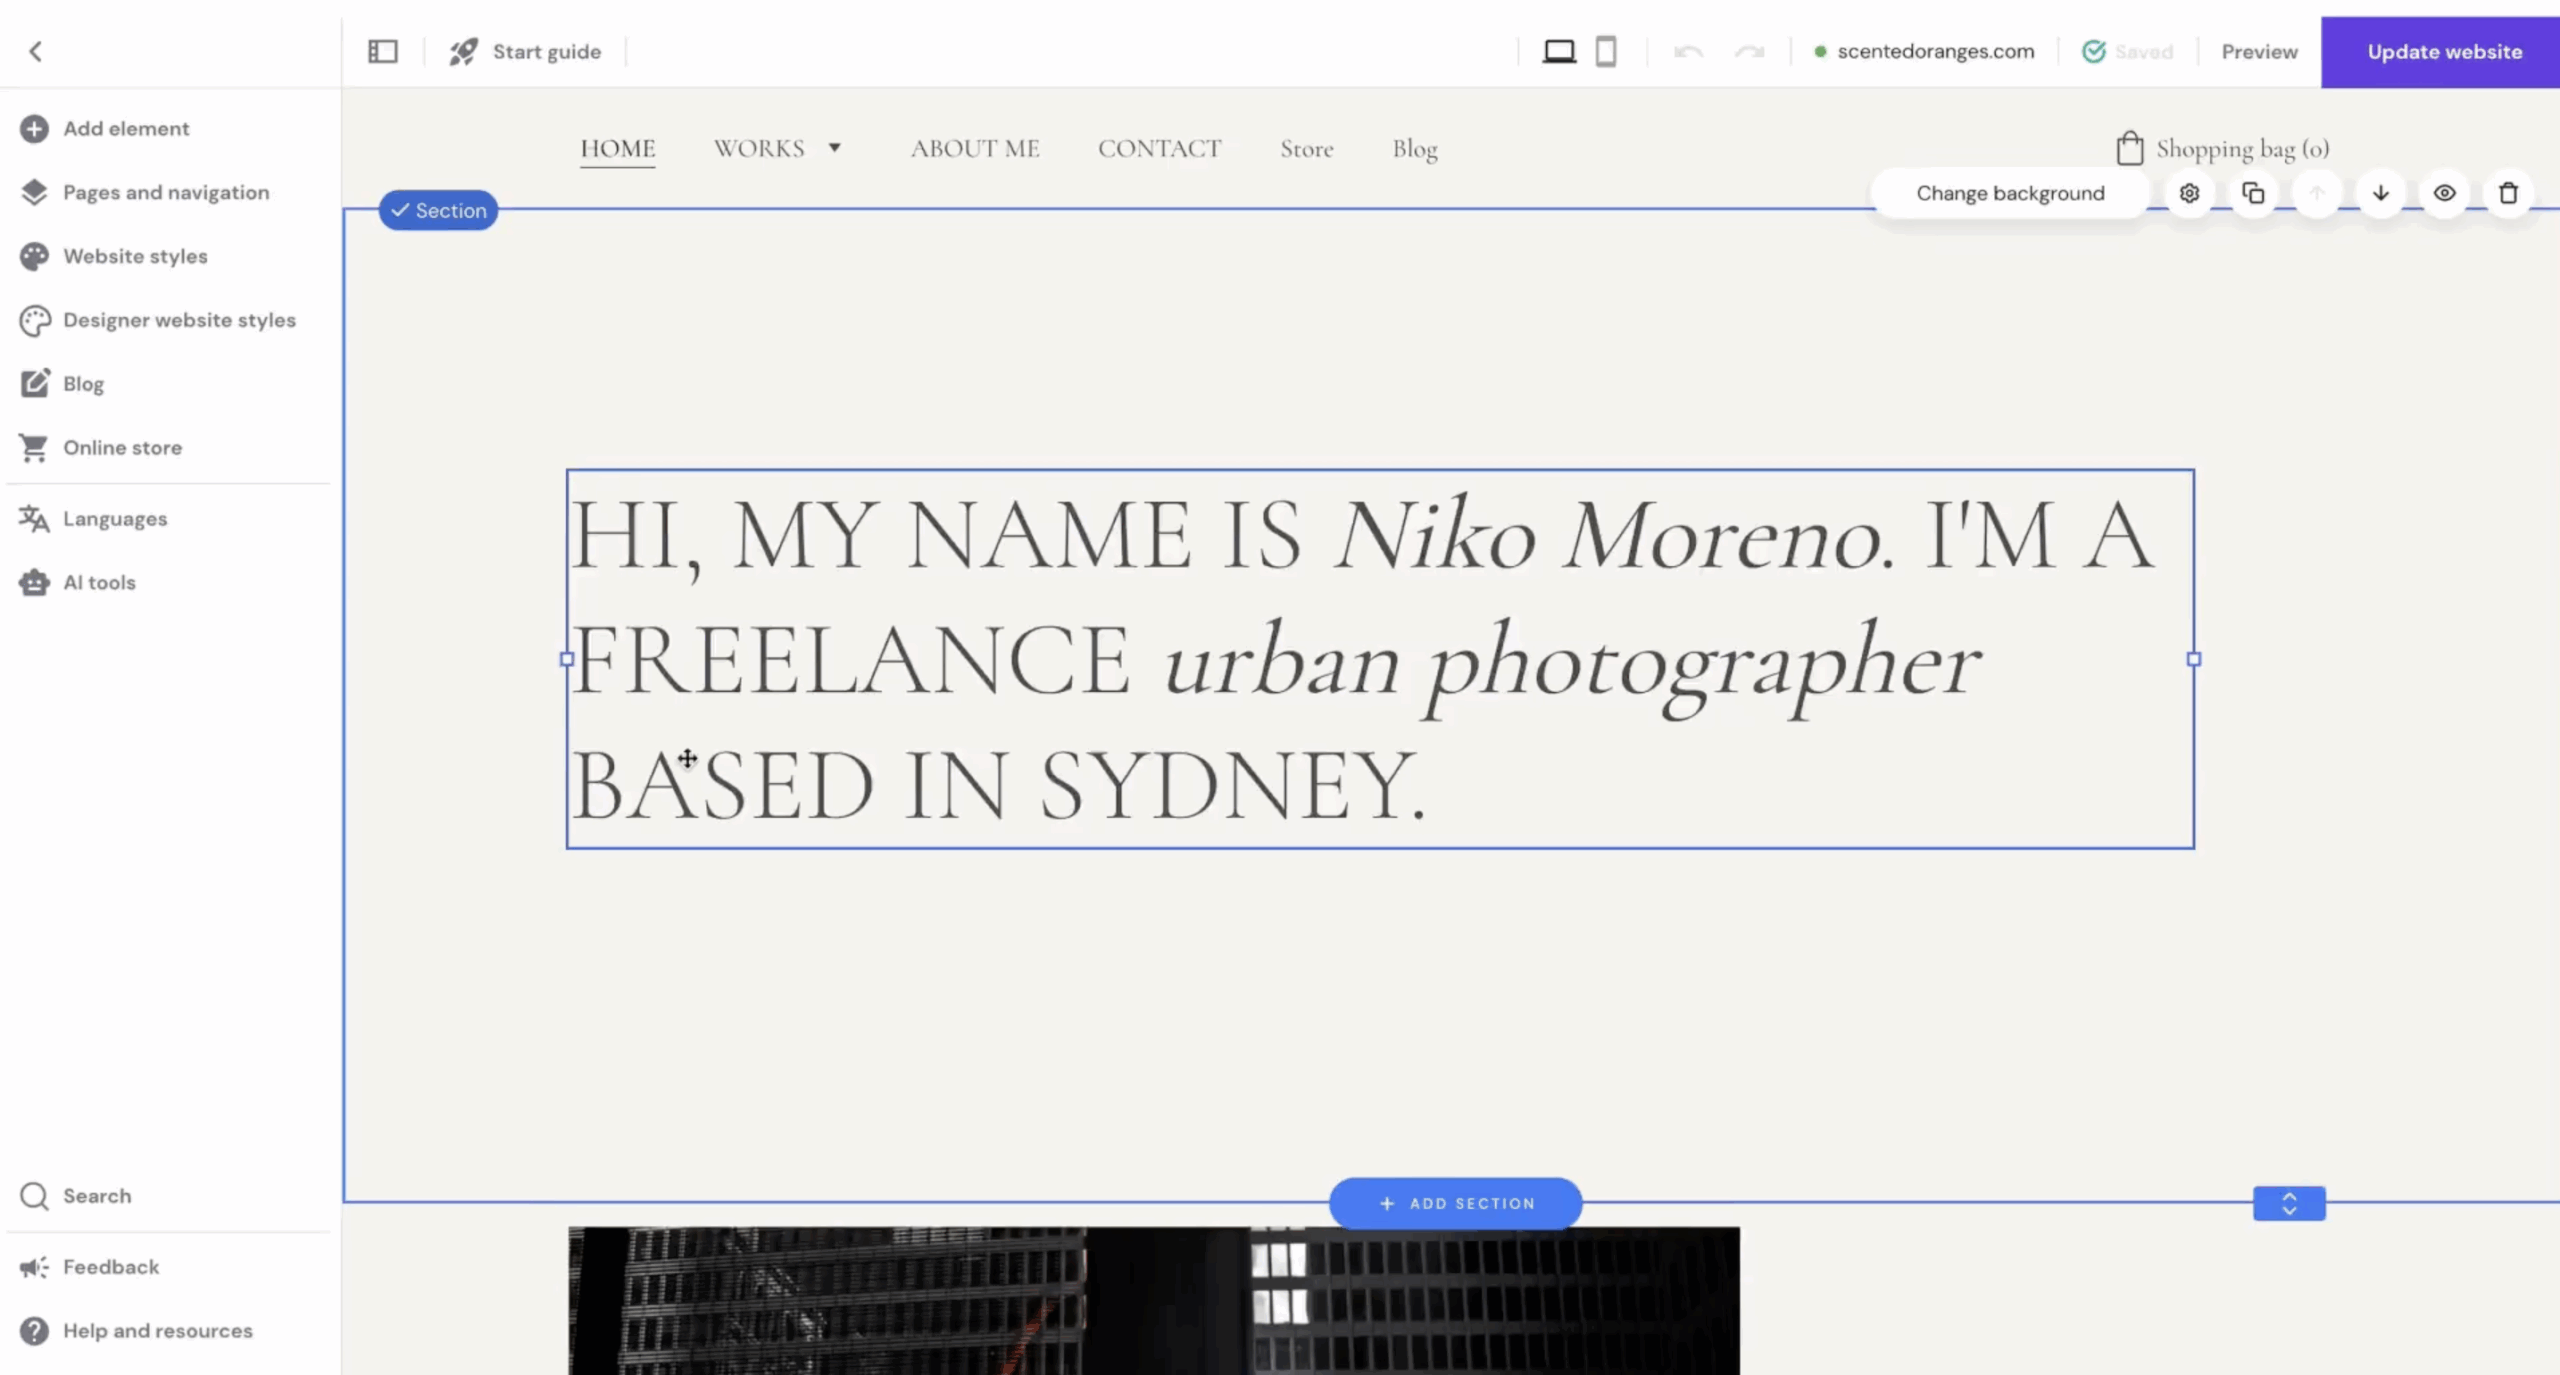Click Update website button
The width and height of the screenshot is (2560, 1375).
pyautogui.click(x=2443, y=52)
